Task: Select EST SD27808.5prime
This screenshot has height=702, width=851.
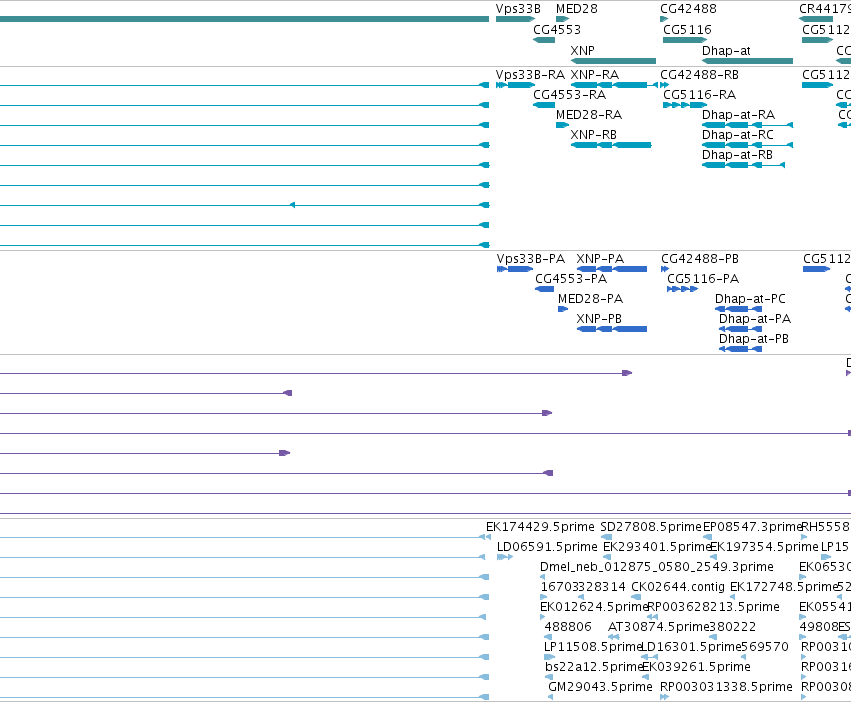Action: click(x=651, y=527)
